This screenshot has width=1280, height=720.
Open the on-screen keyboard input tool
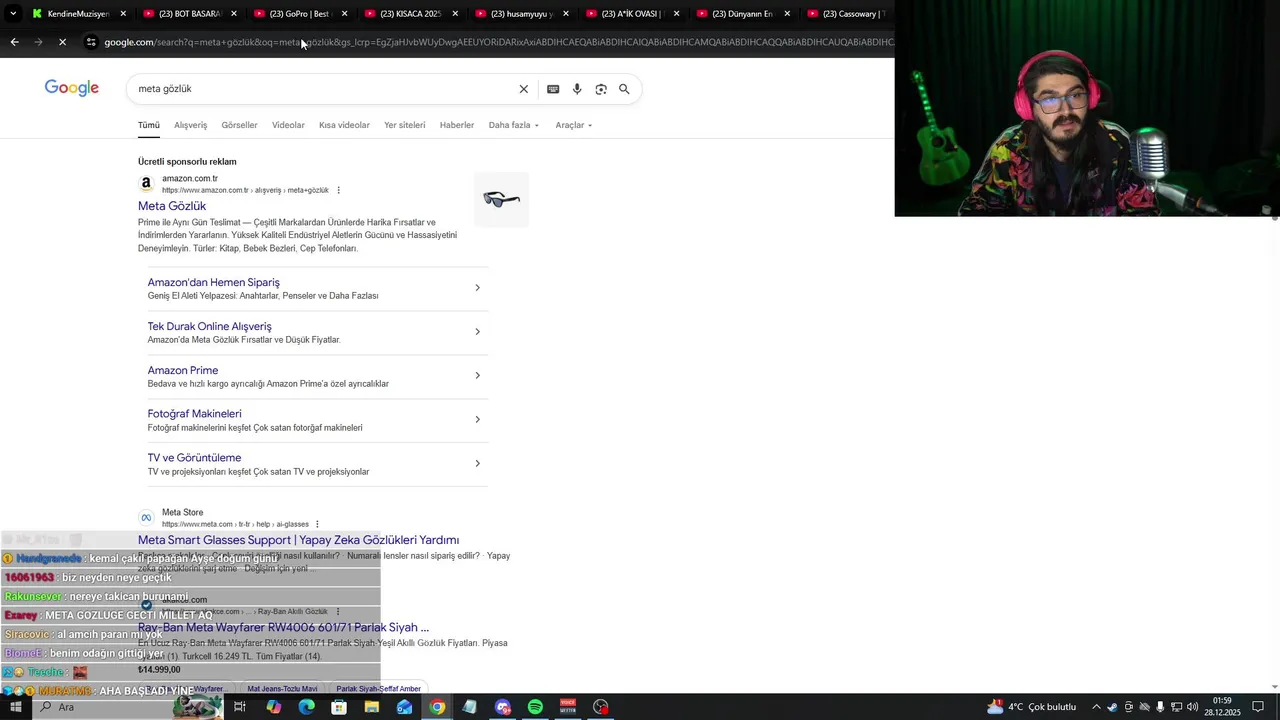[x=553, y=89]
